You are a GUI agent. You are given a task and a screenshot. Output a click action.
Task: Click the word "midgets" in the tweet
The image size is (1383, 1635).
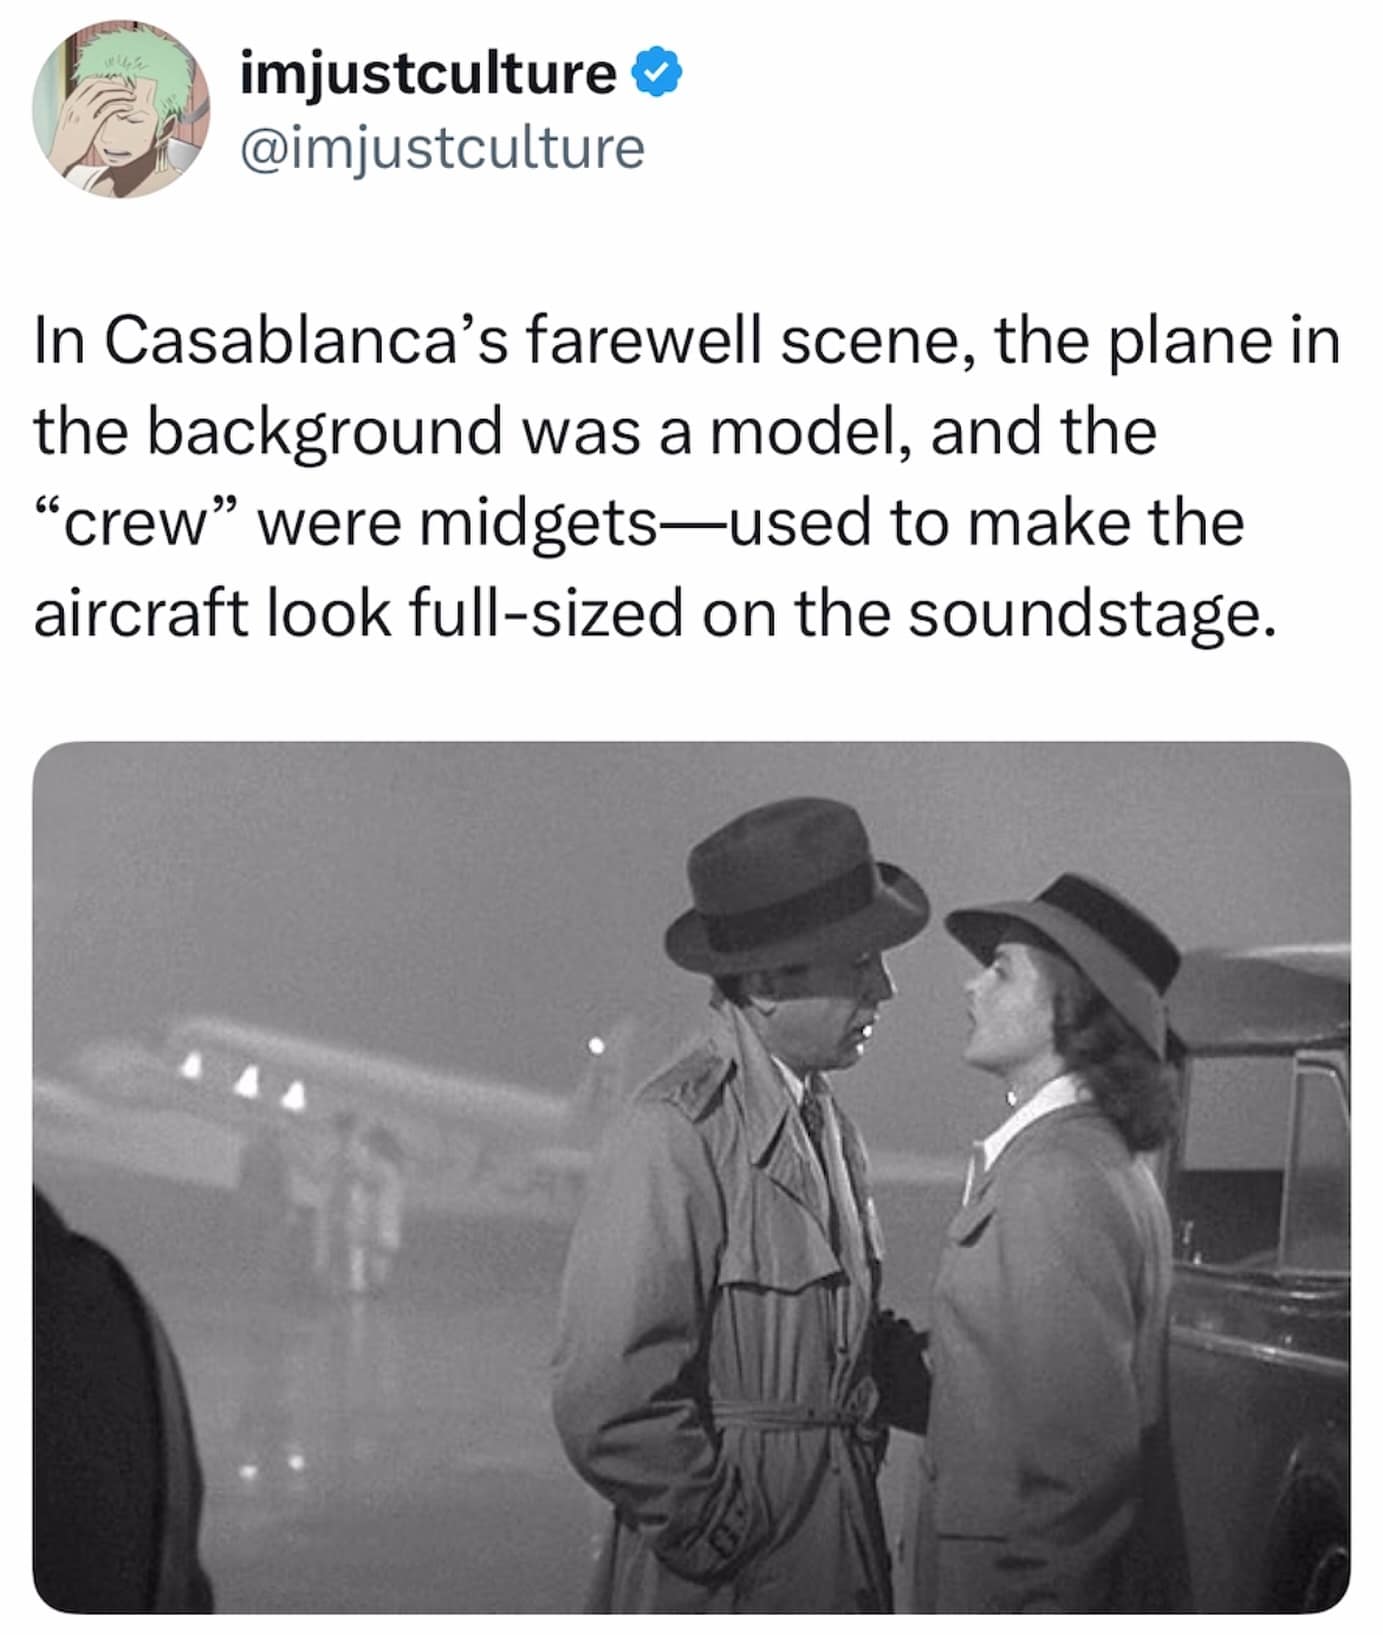point(537,523)
